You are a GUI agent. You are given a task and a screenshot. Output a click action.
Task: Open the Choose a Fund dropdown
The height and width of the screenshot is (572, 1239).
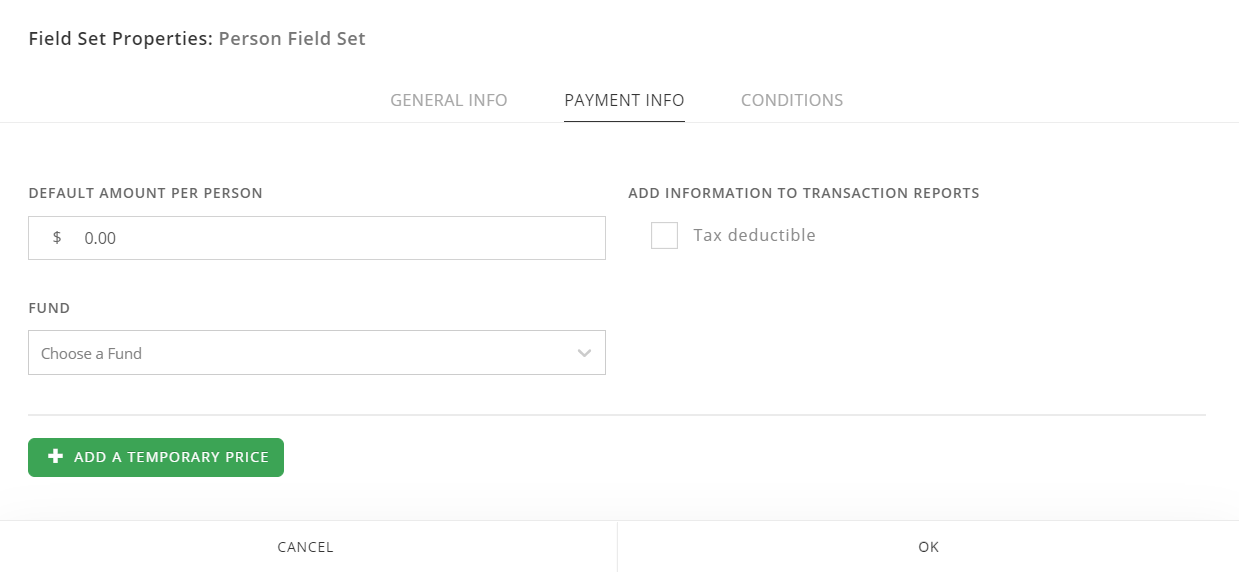(316, 353)
